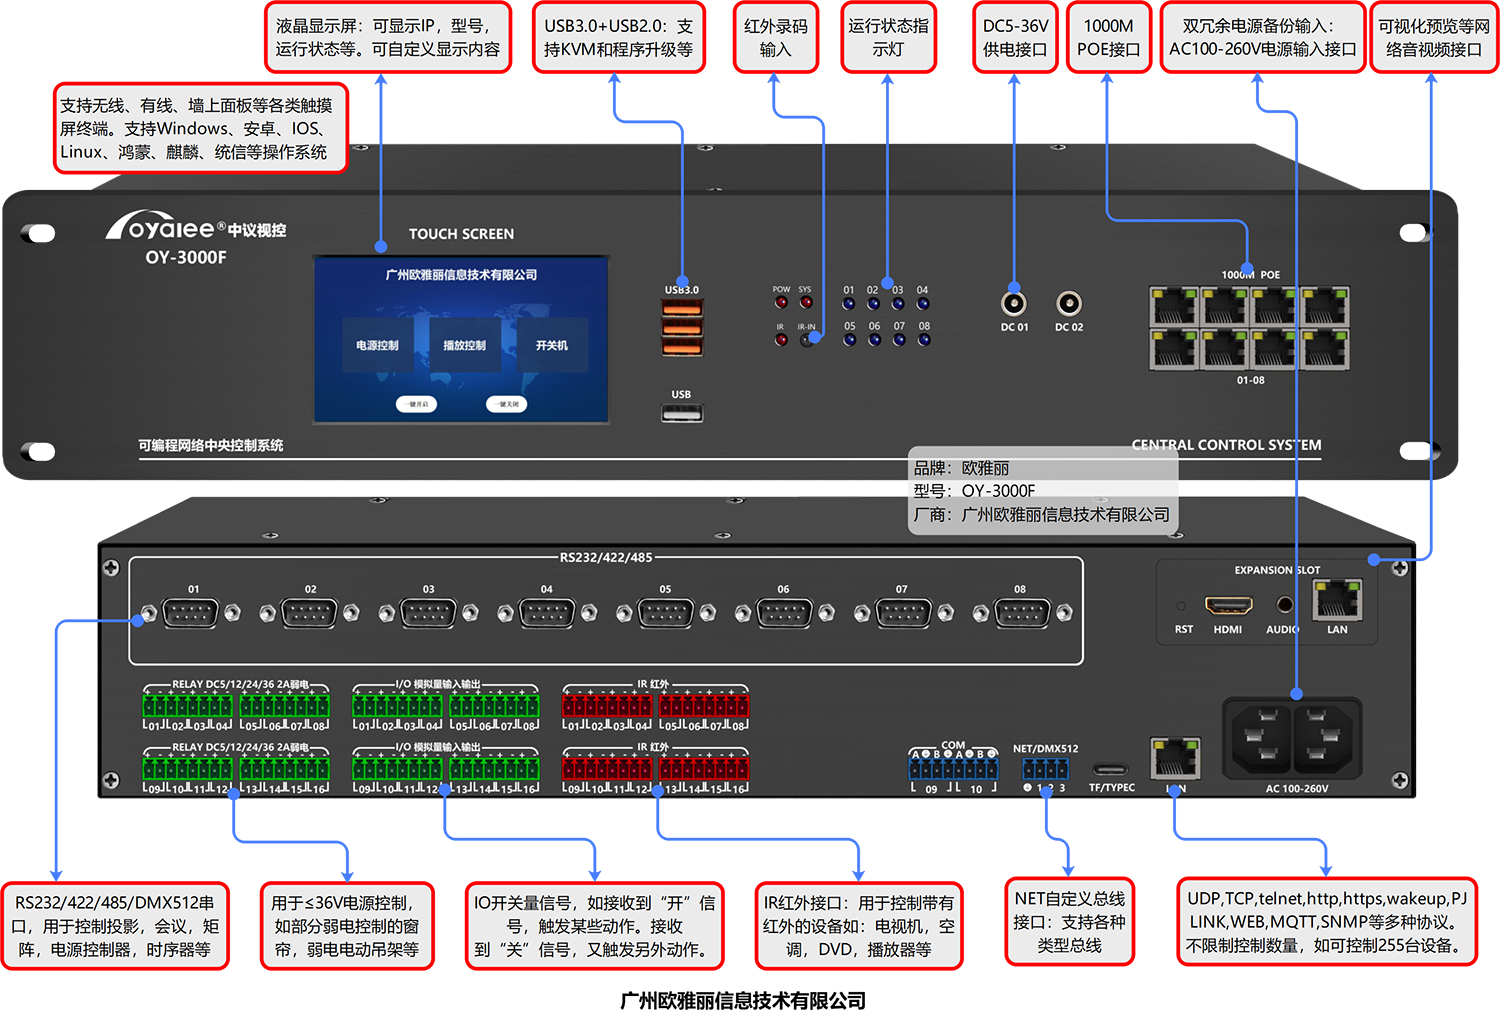The image size is (1500, 1010).
Task: Click the red IR terminal block 13-16
Action: 704,769
